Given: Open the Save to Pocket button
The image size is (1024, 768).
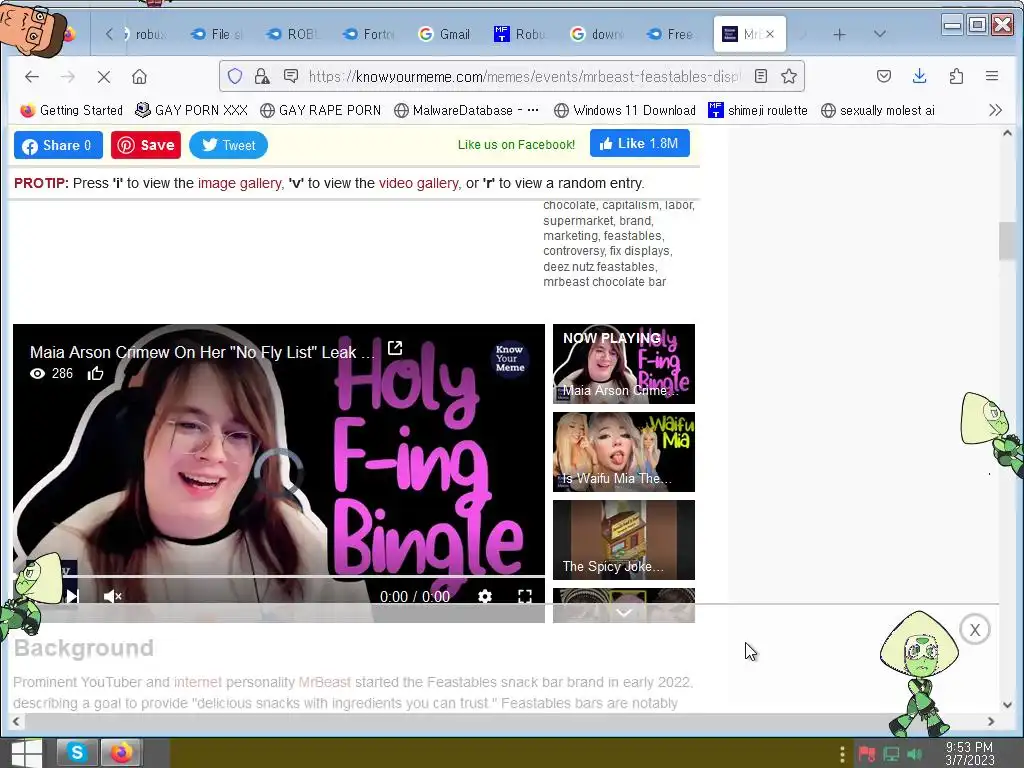Looking at the screenshot, I should [x=884, y=76].
